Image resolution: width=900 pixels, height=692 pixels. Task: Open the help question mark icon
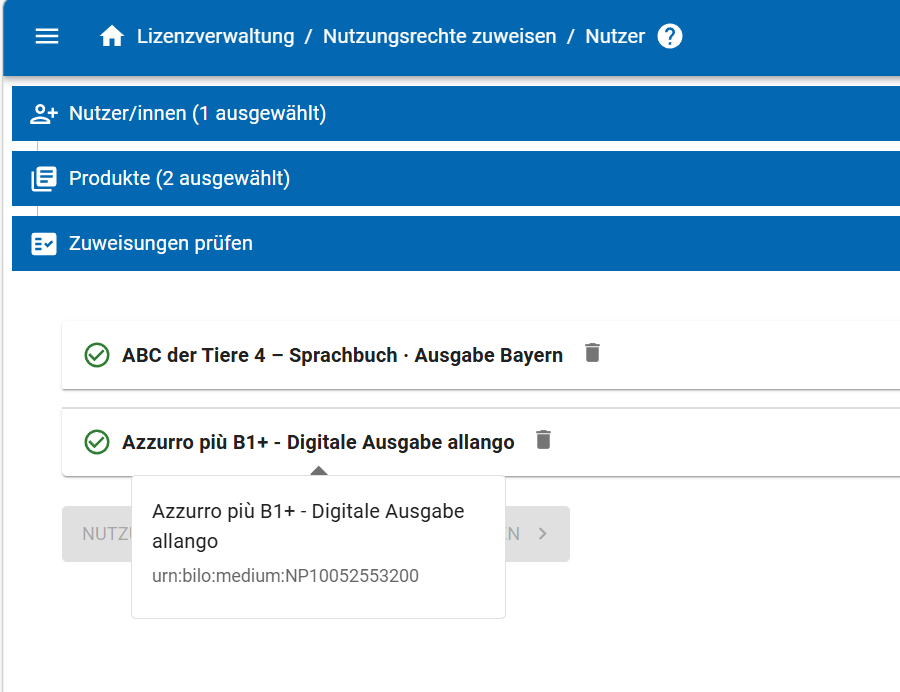[670, 37]
